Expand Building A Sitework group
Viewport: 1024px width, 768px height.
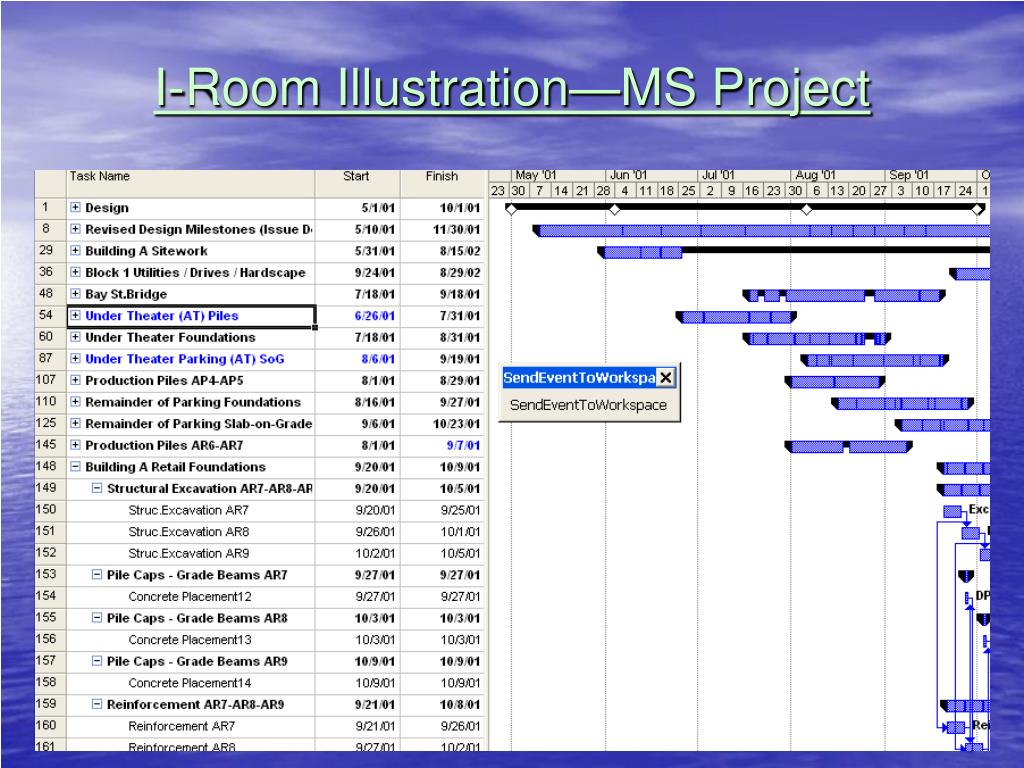coord(75,250)
